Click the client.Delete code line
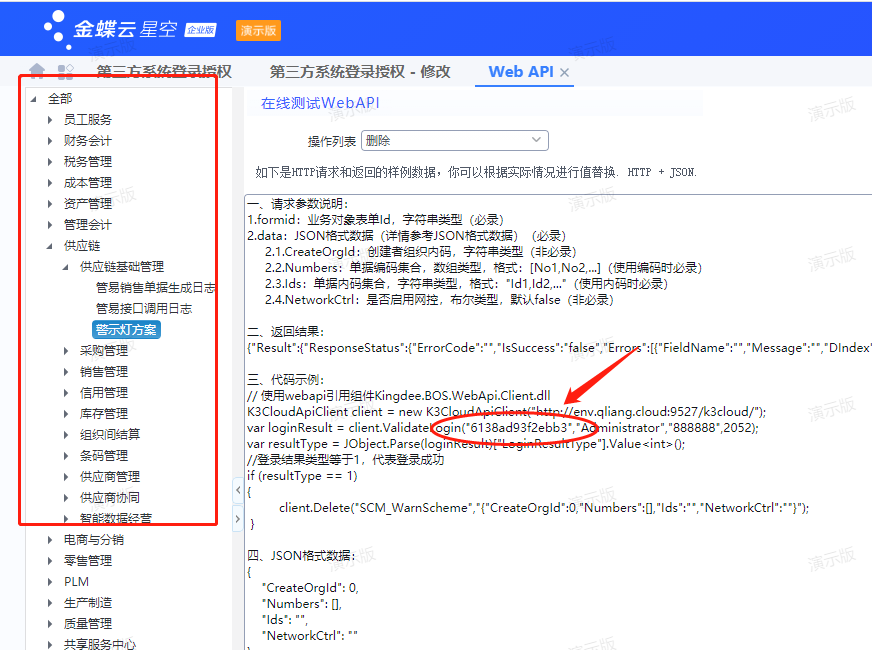Image resolution: width=872 pixels, height=650 pixels. coord(544,508)
